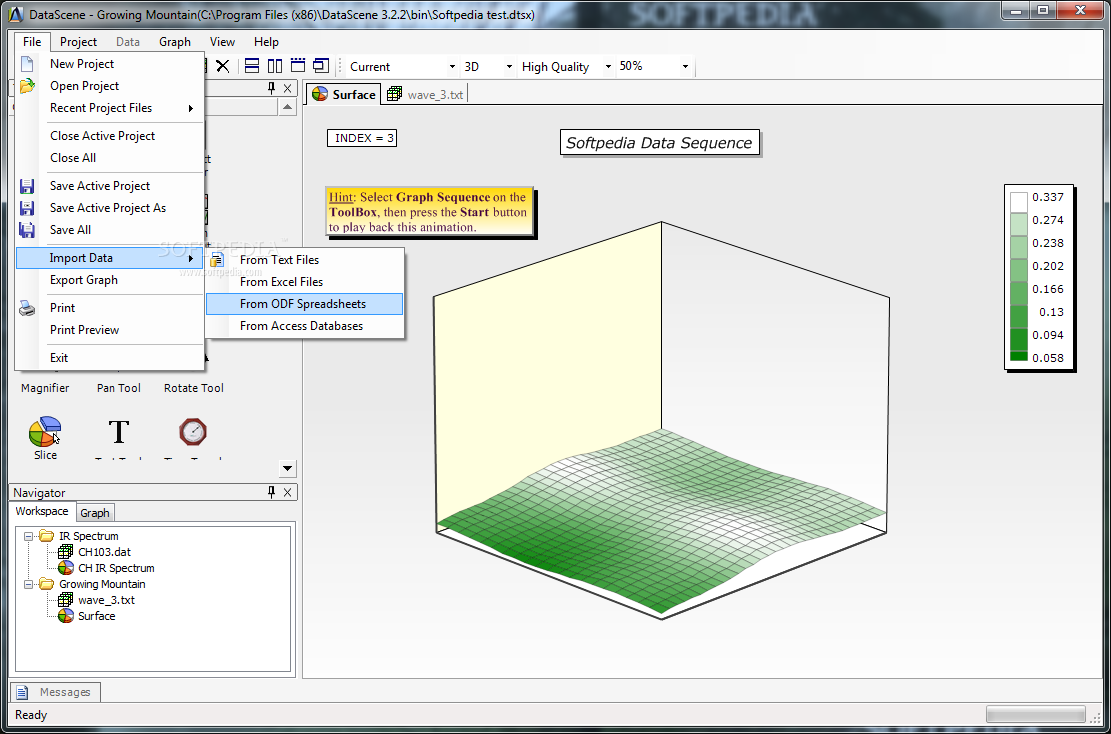Switch to Navigator Workspace tab

(42, 511)
